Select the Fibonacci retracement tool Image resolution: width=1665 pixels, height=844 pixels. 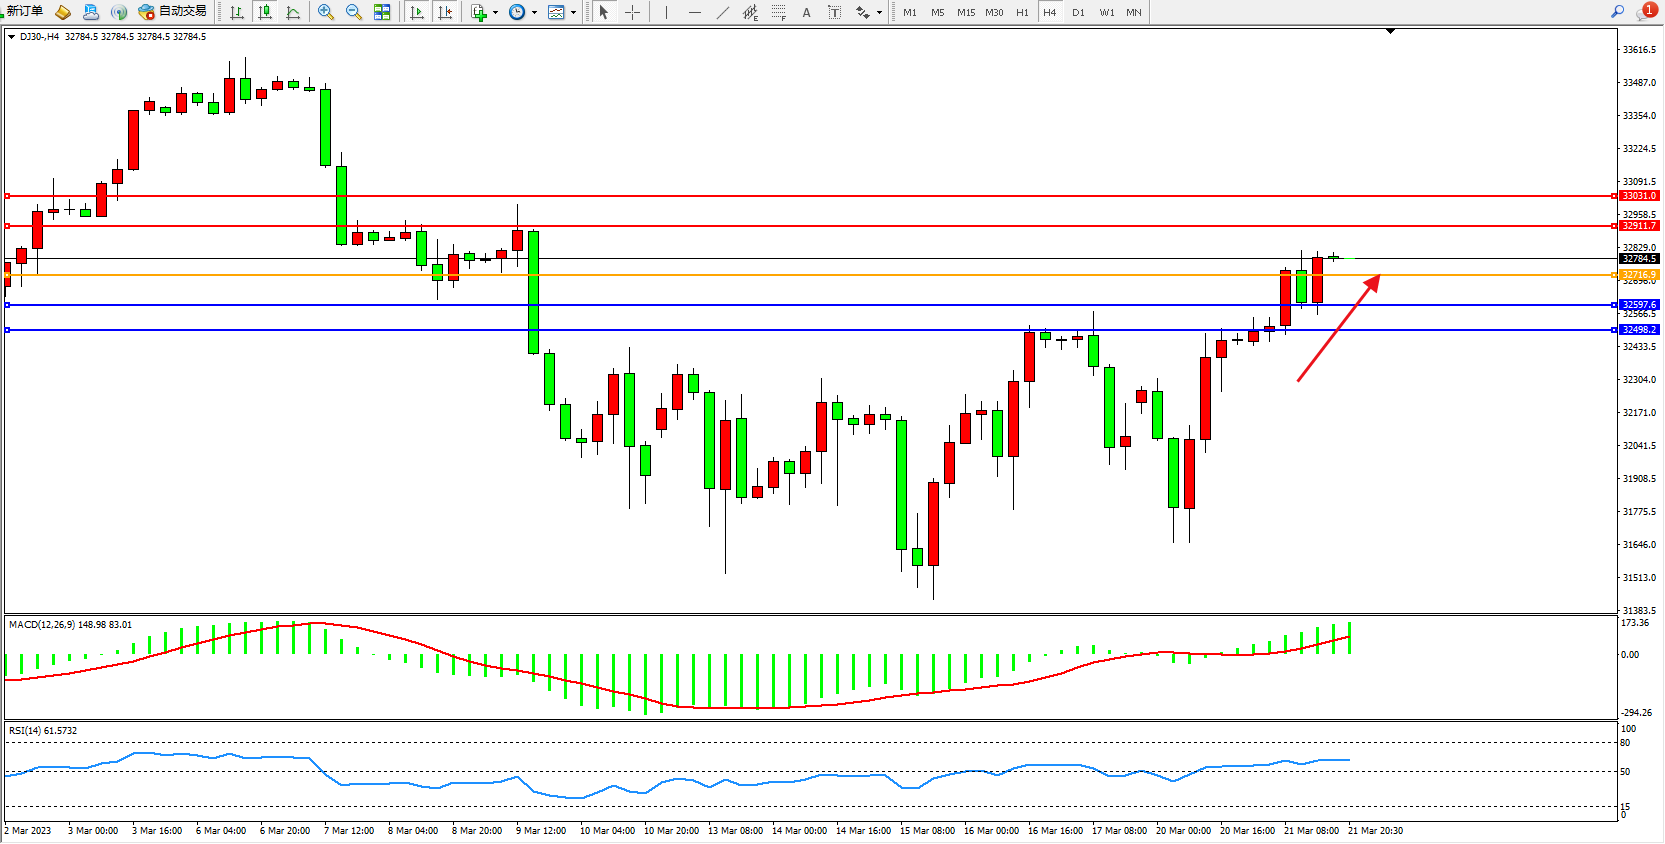pyautogui.click(x=779, y=12)
